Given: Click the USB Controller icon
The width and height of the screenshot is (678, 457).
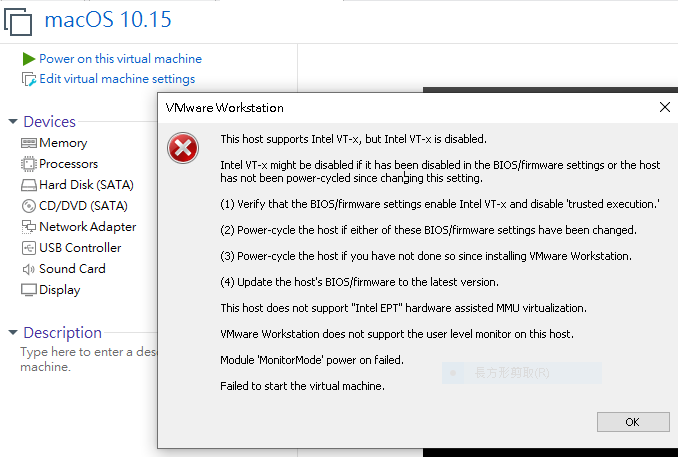Looking at the screenshot, I should tap(29, 248).
